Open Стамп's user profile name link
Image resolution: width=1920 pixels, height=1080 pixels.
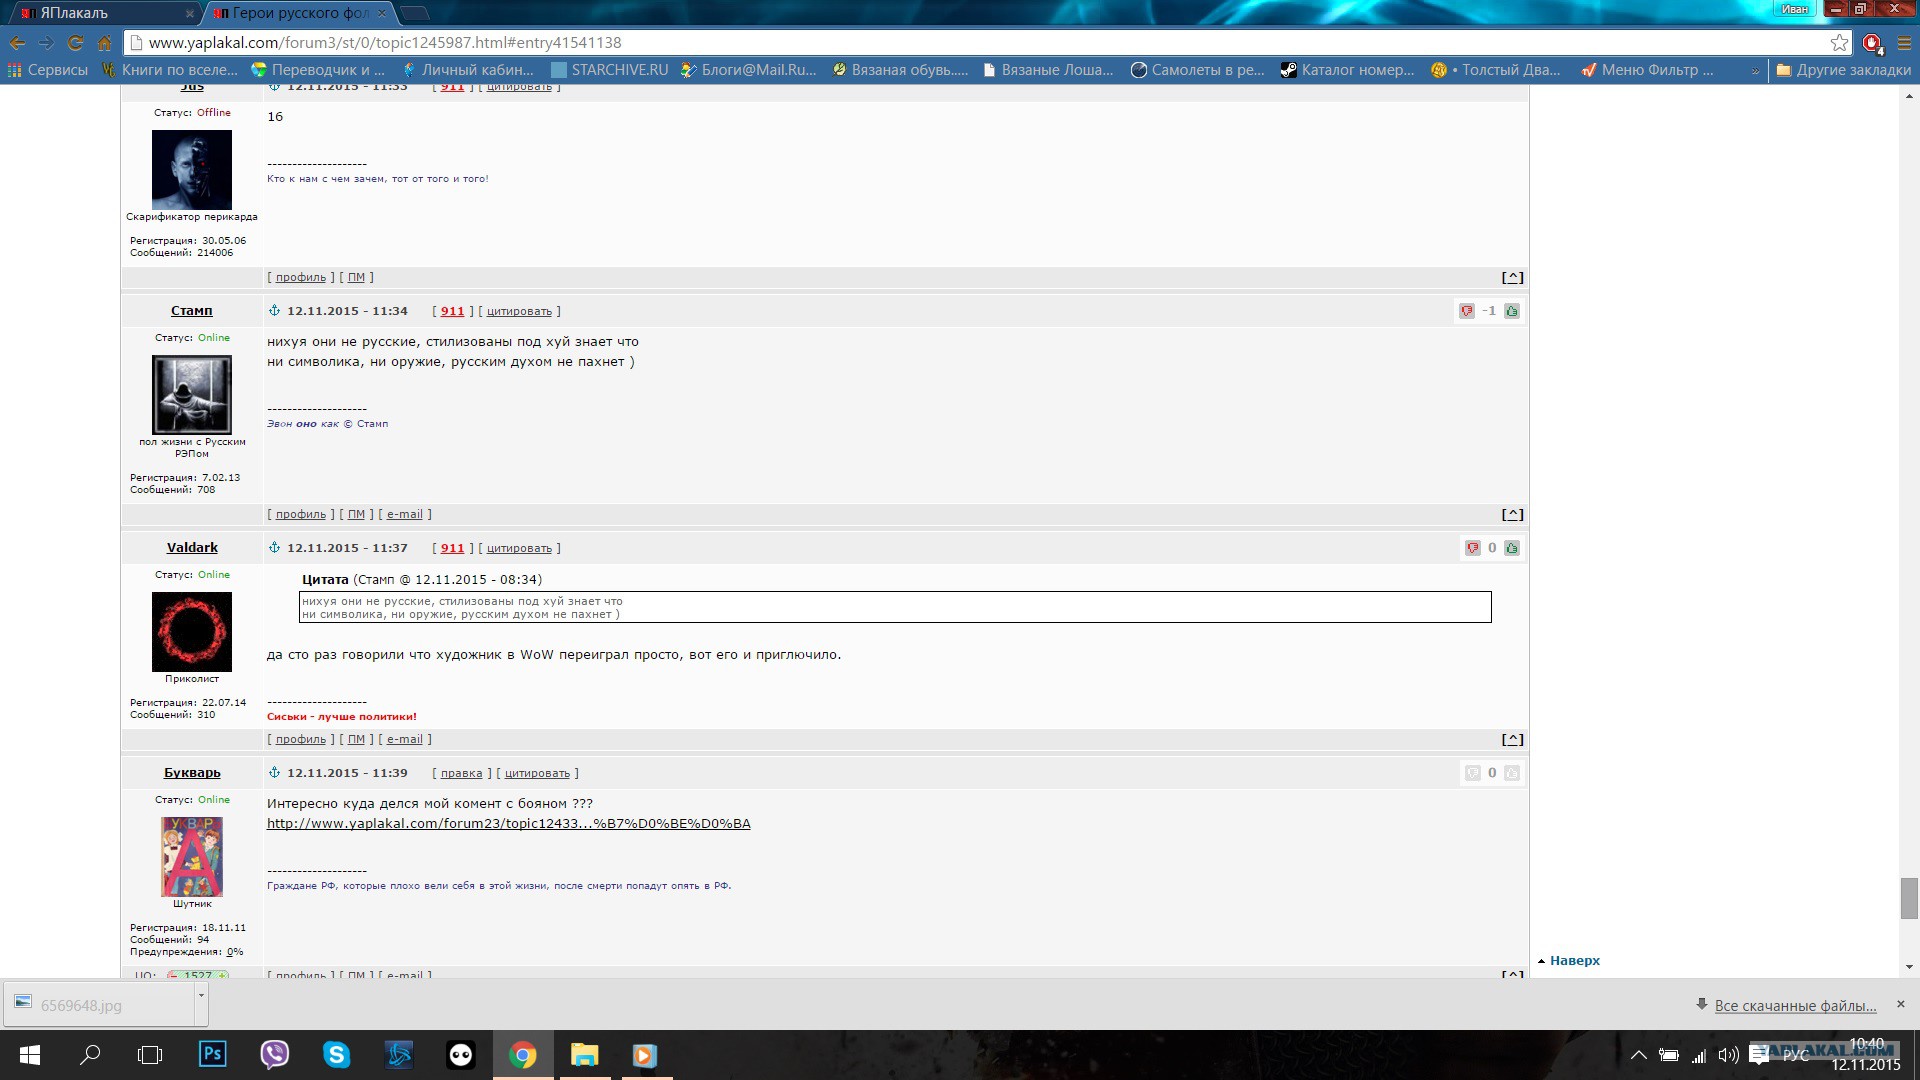click(x=192, y=311)
